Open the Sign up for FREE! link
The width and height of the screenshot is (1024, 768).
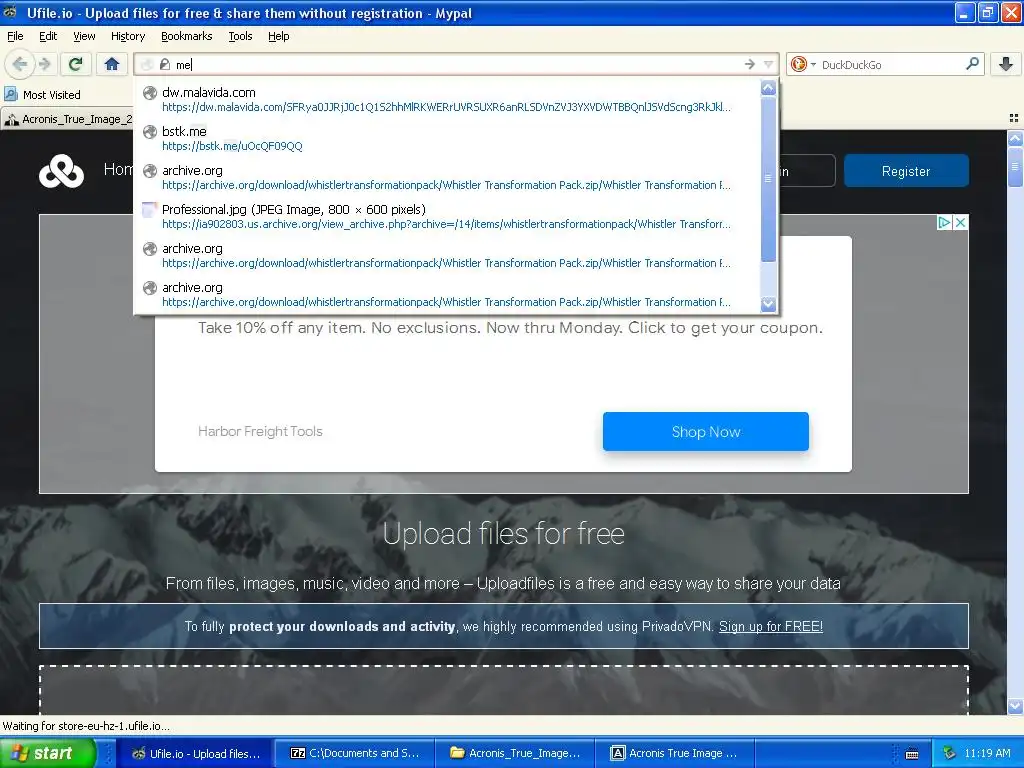tap(771, 627)
